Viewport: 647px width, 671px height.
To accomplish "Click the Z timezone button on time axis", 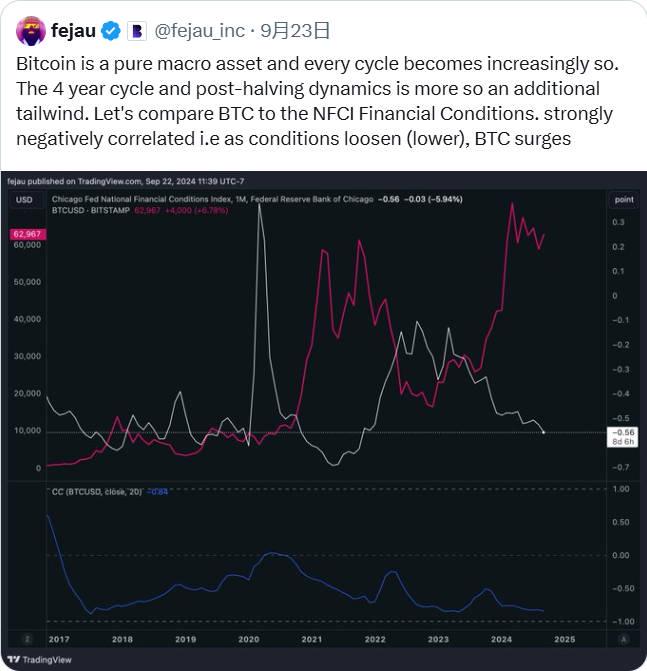I will point(27,638).
